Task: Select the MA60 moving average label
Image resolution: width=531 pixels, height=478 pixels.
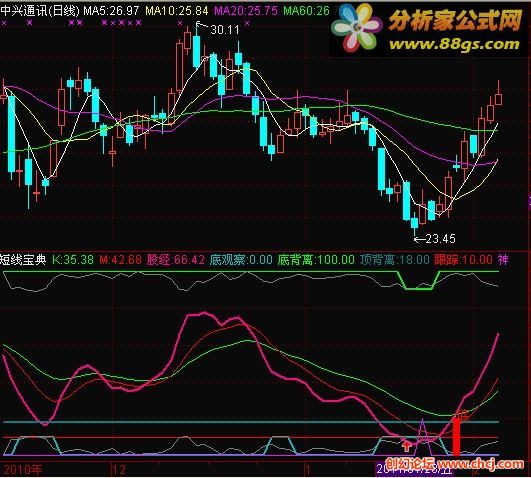Action: (x=306, y=11)
